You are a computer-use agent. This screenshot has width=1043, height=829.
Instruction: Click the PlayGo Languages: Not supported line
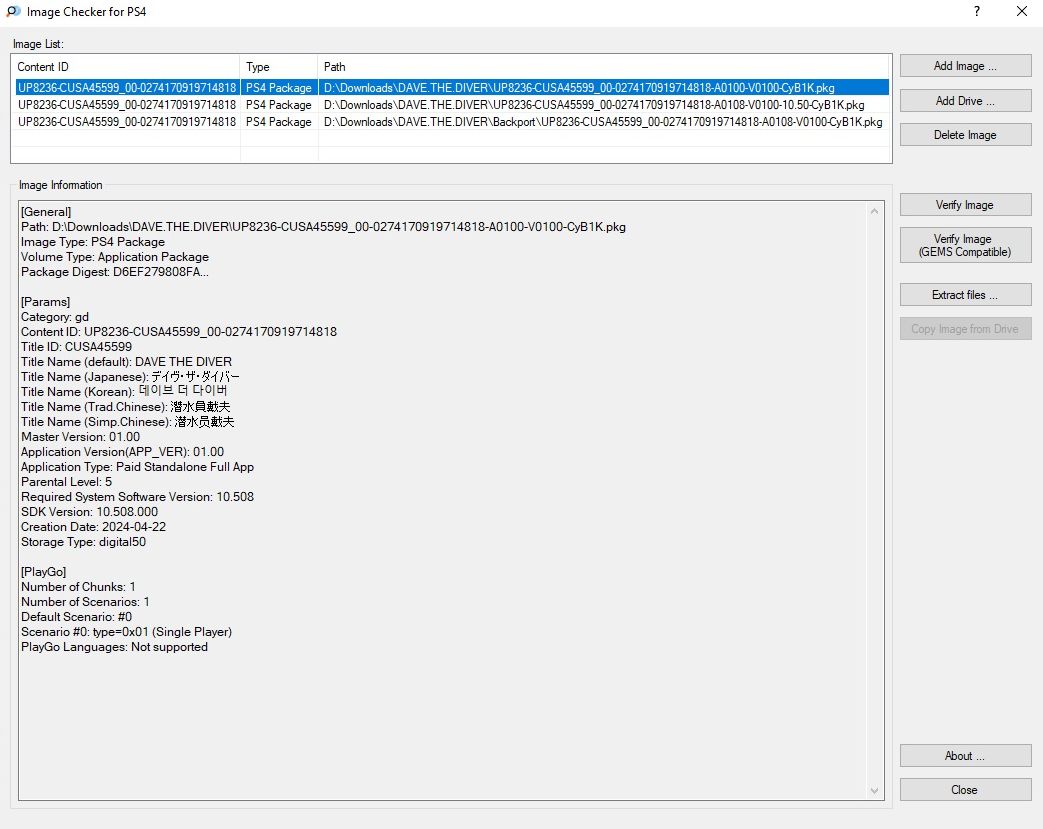click(x=114, y=647)
